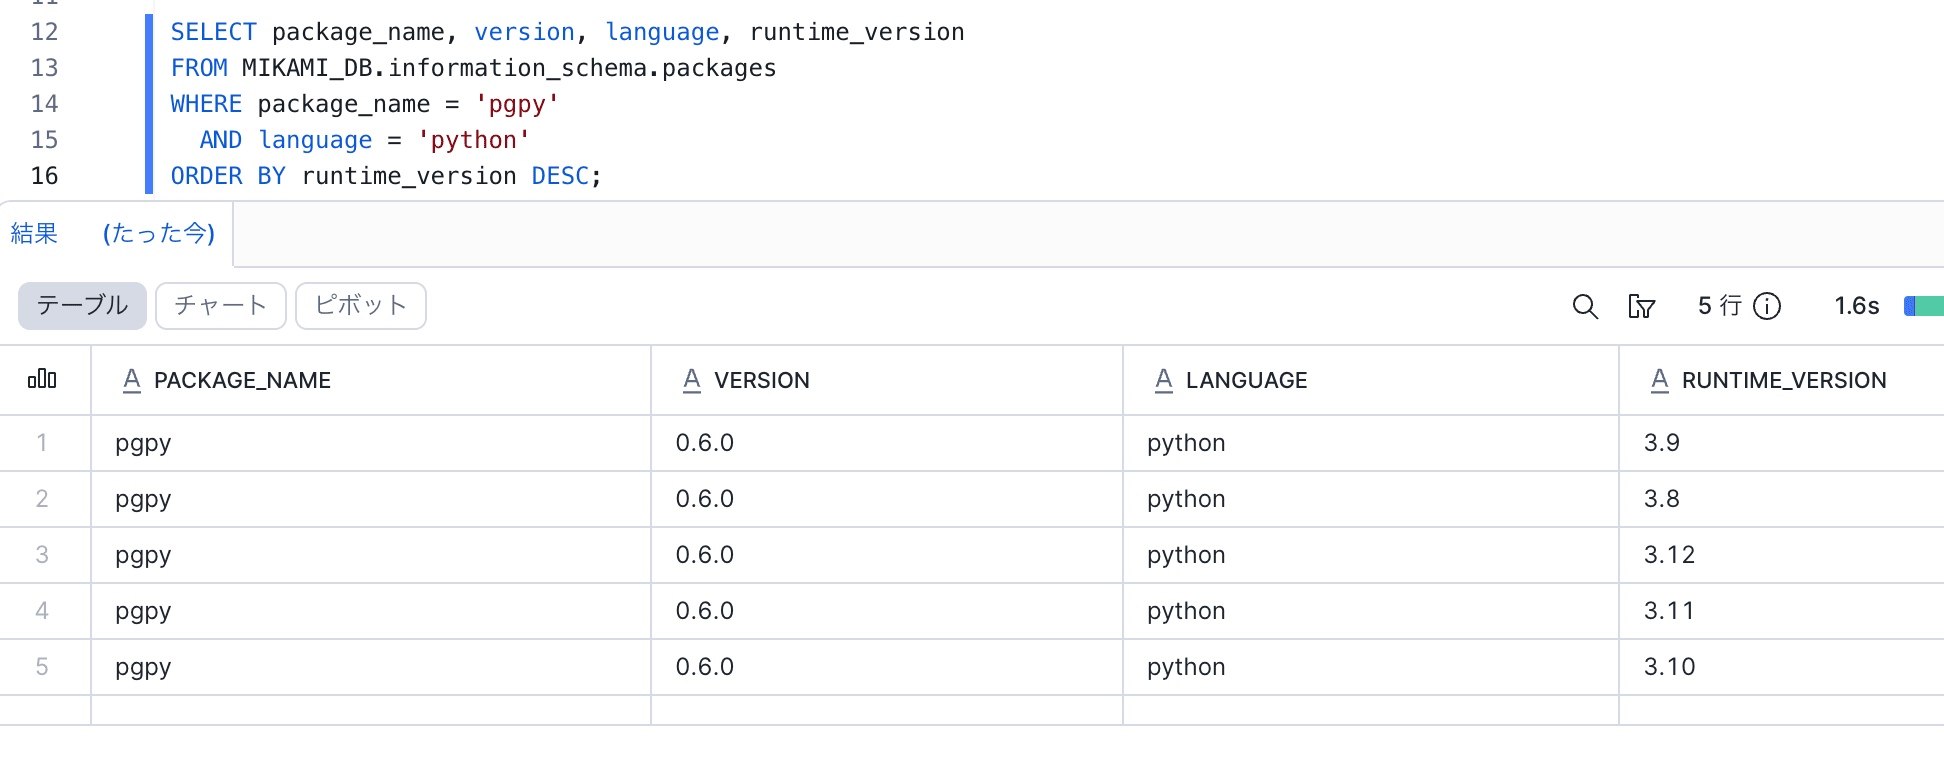
Task: Click runtime version cell 3.8
Action: [x=1781, y=499]
